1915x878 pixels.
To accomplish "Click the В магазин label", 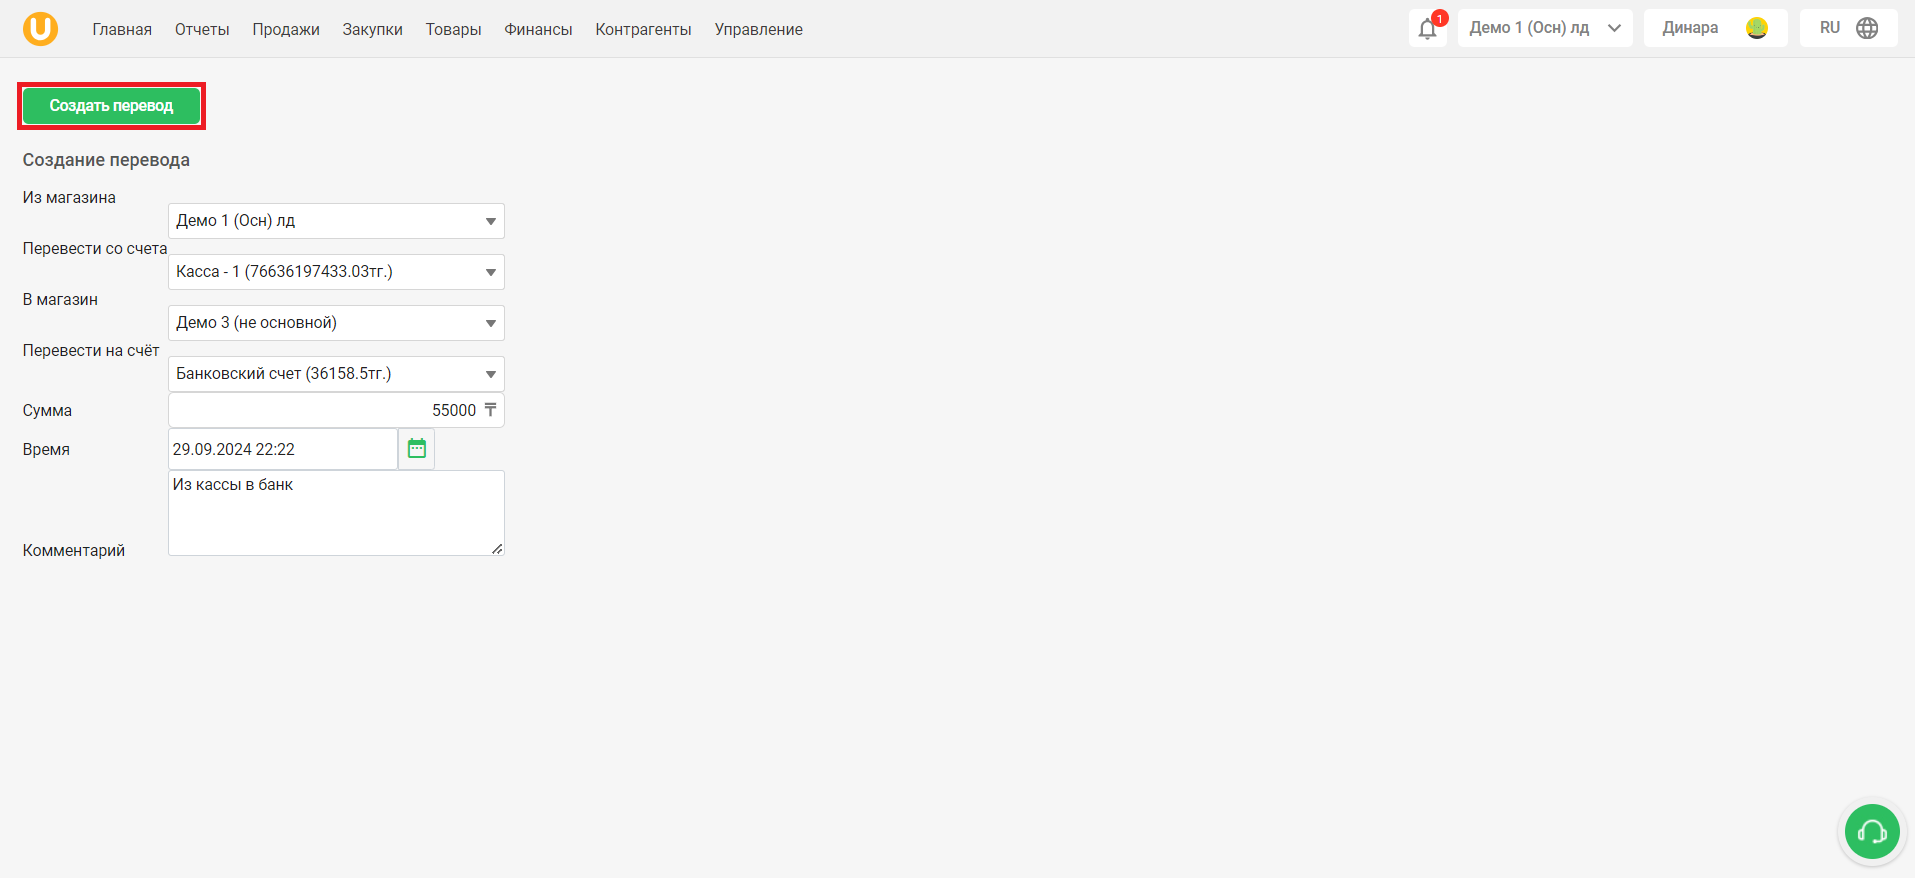I will pyautogui.click(x=60, y=300).
